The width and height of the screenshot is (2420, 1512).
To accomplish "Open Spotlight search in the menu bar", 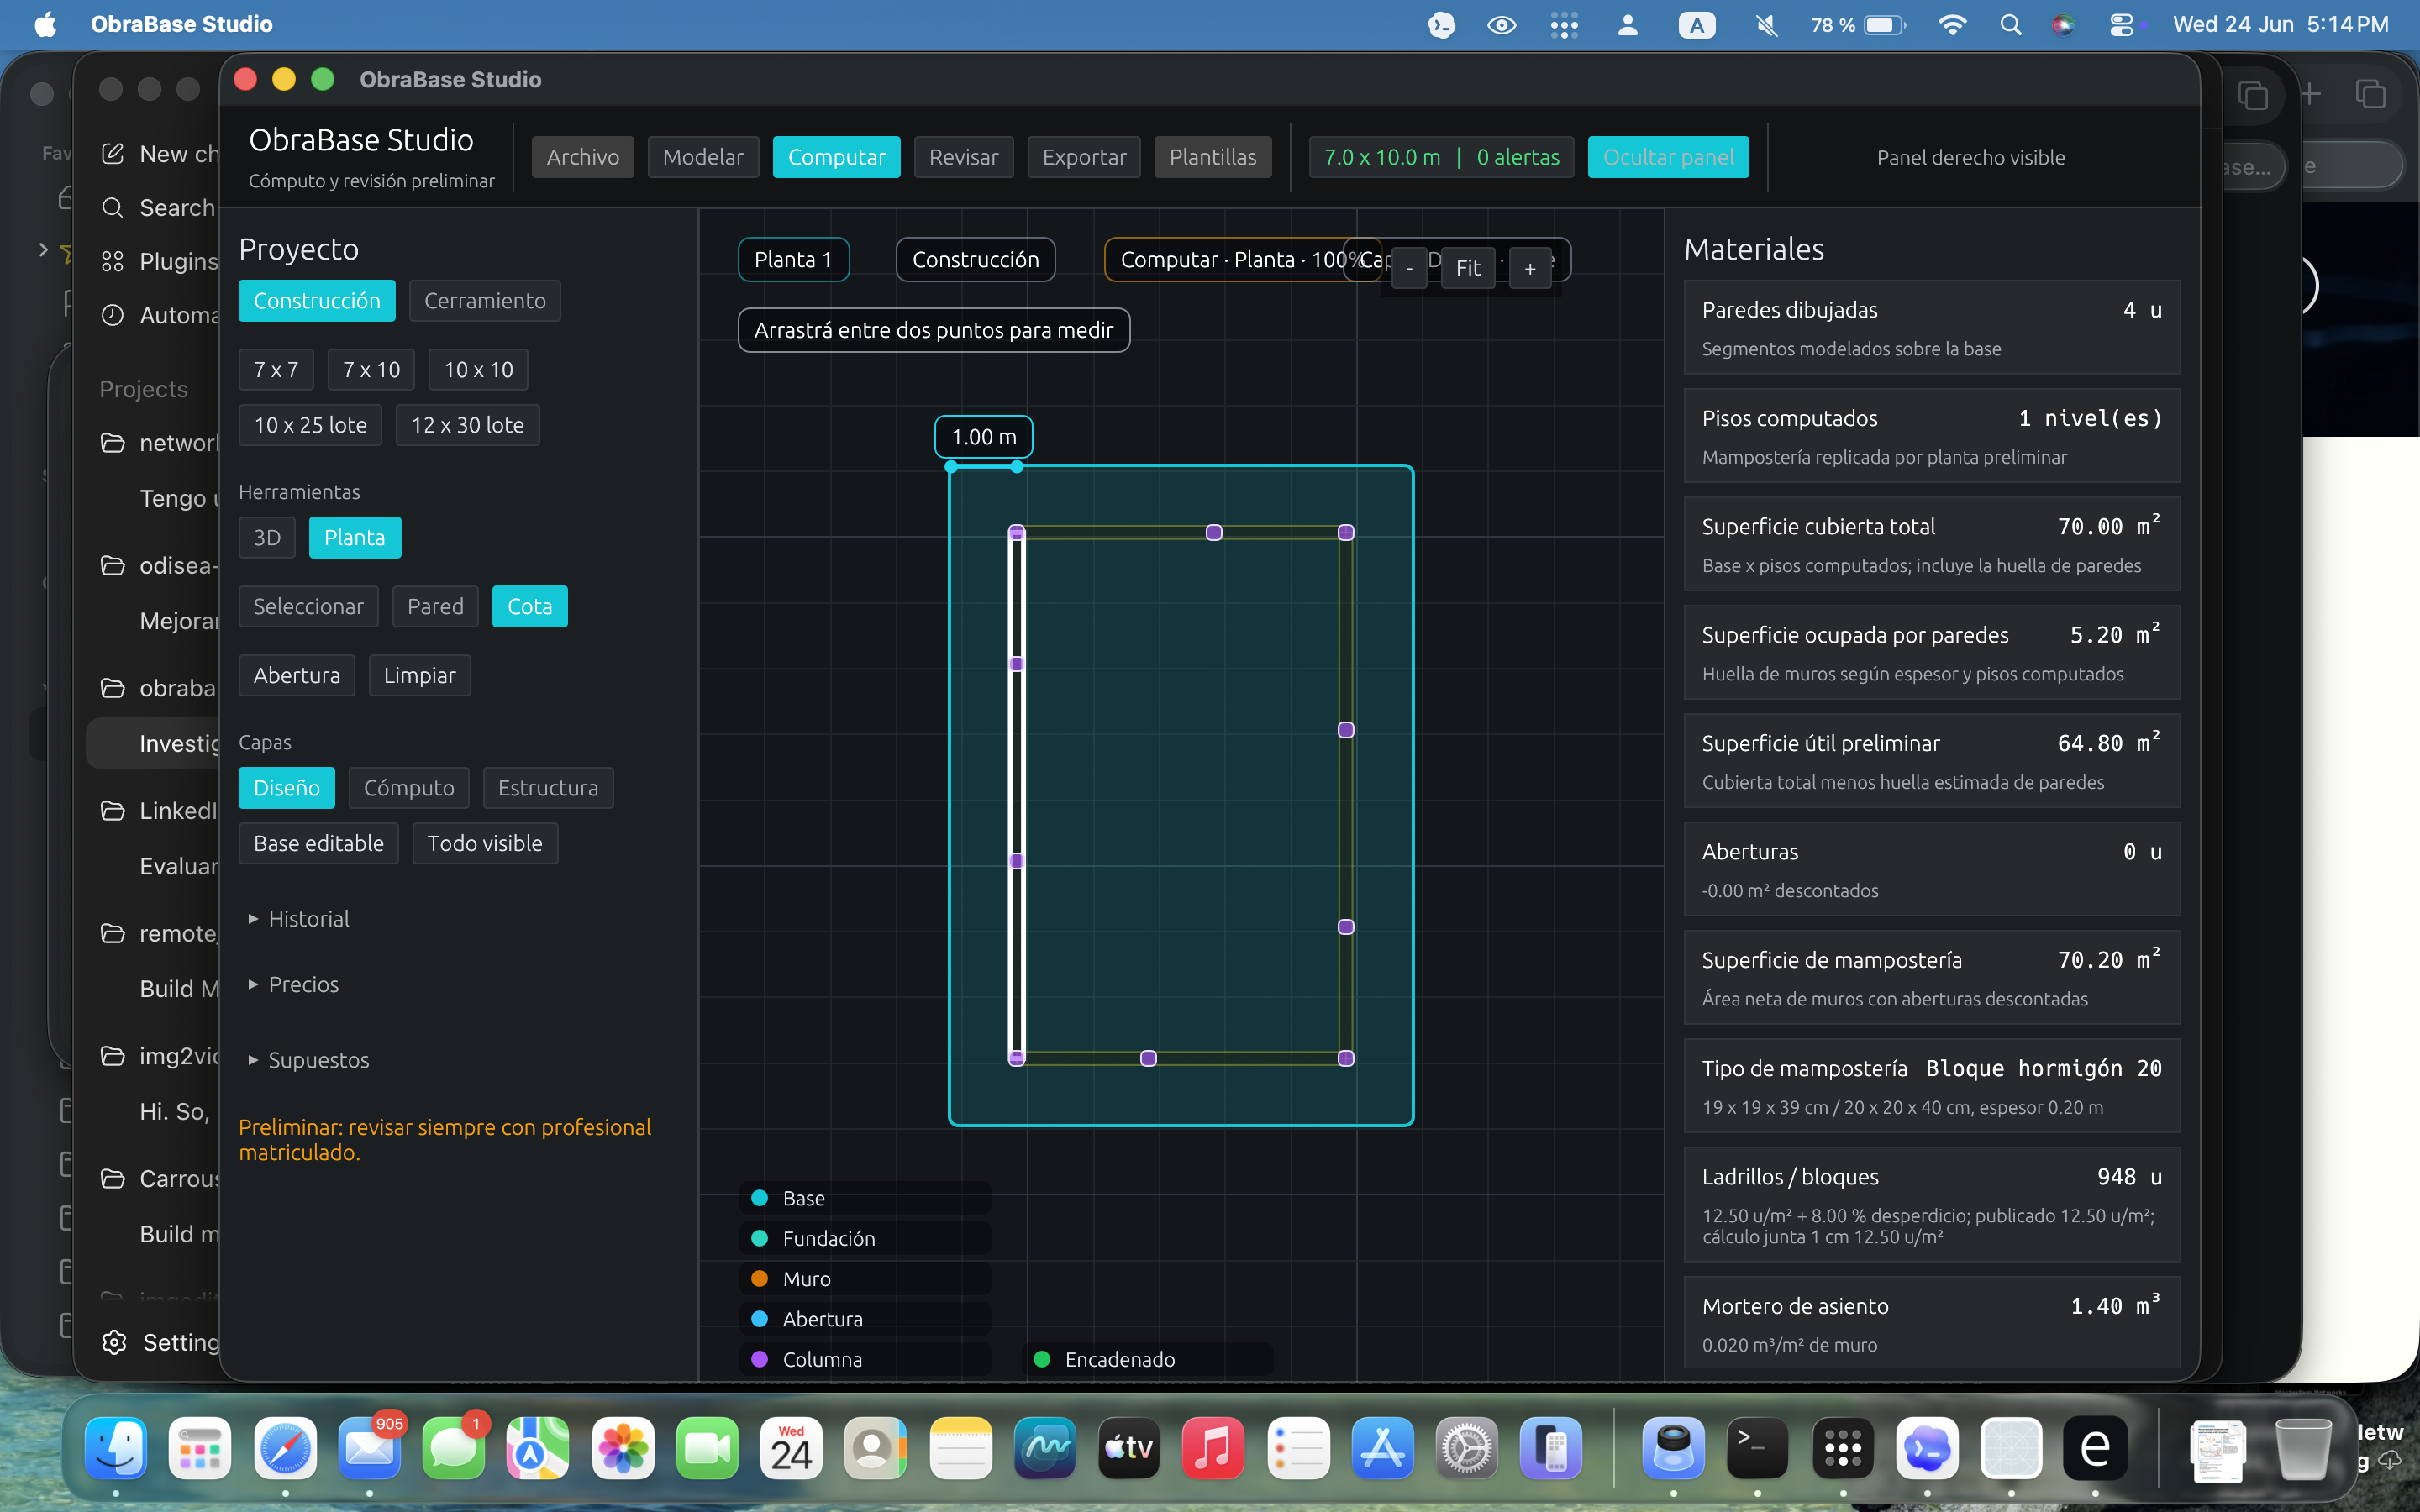I will point(2010,25).
